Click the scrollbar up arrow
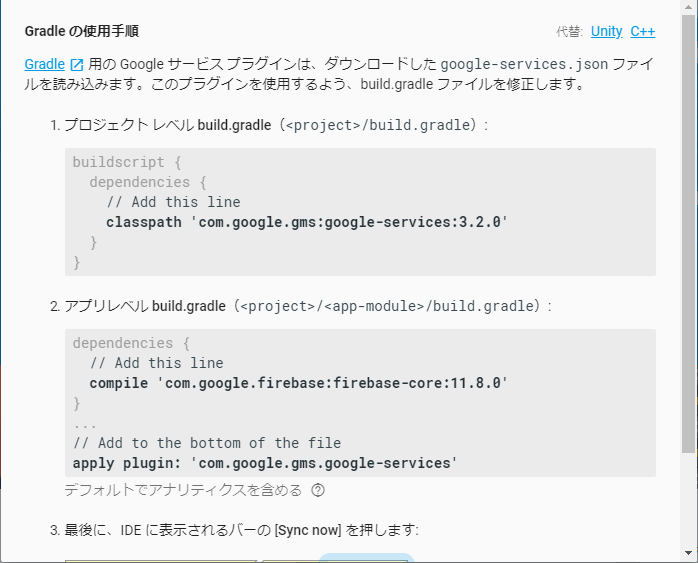698x563 pixels. click(689, 8)
